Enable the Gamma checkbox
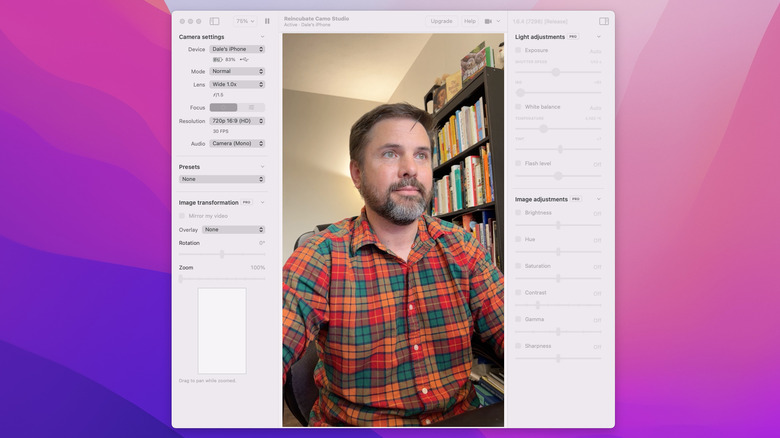780x438 pixels. coord(518,319)
